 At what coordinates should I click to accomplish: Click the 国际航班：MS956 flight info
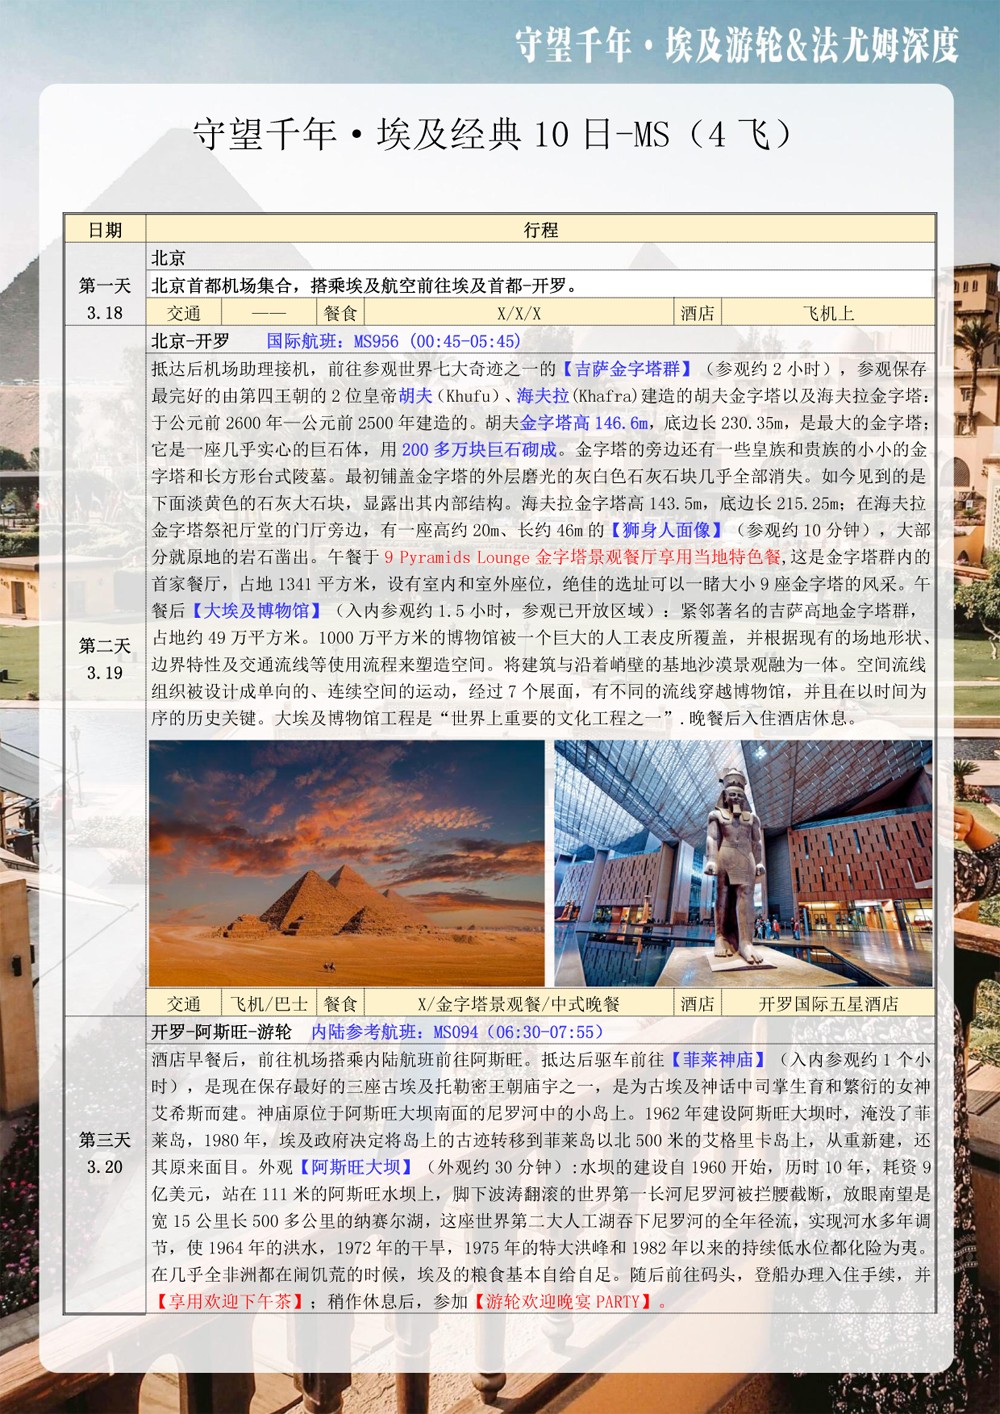(393, 341)
